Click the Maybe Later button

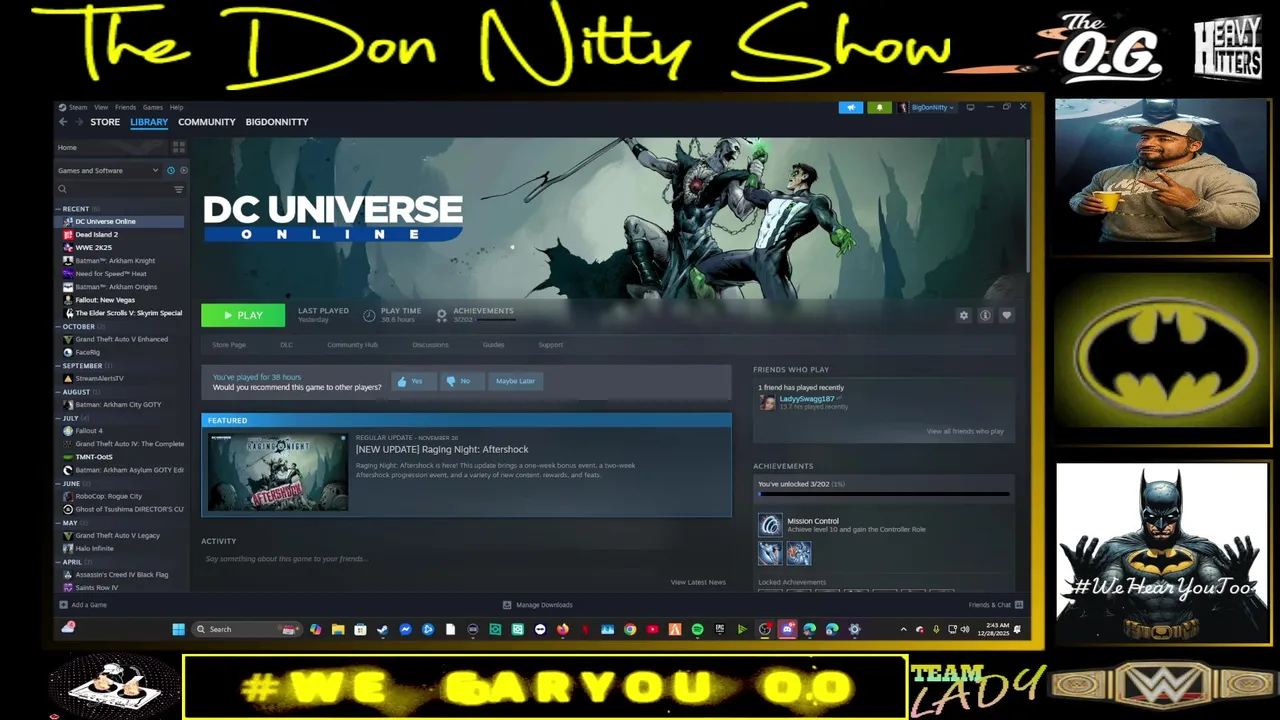click(x=515, y=381)
